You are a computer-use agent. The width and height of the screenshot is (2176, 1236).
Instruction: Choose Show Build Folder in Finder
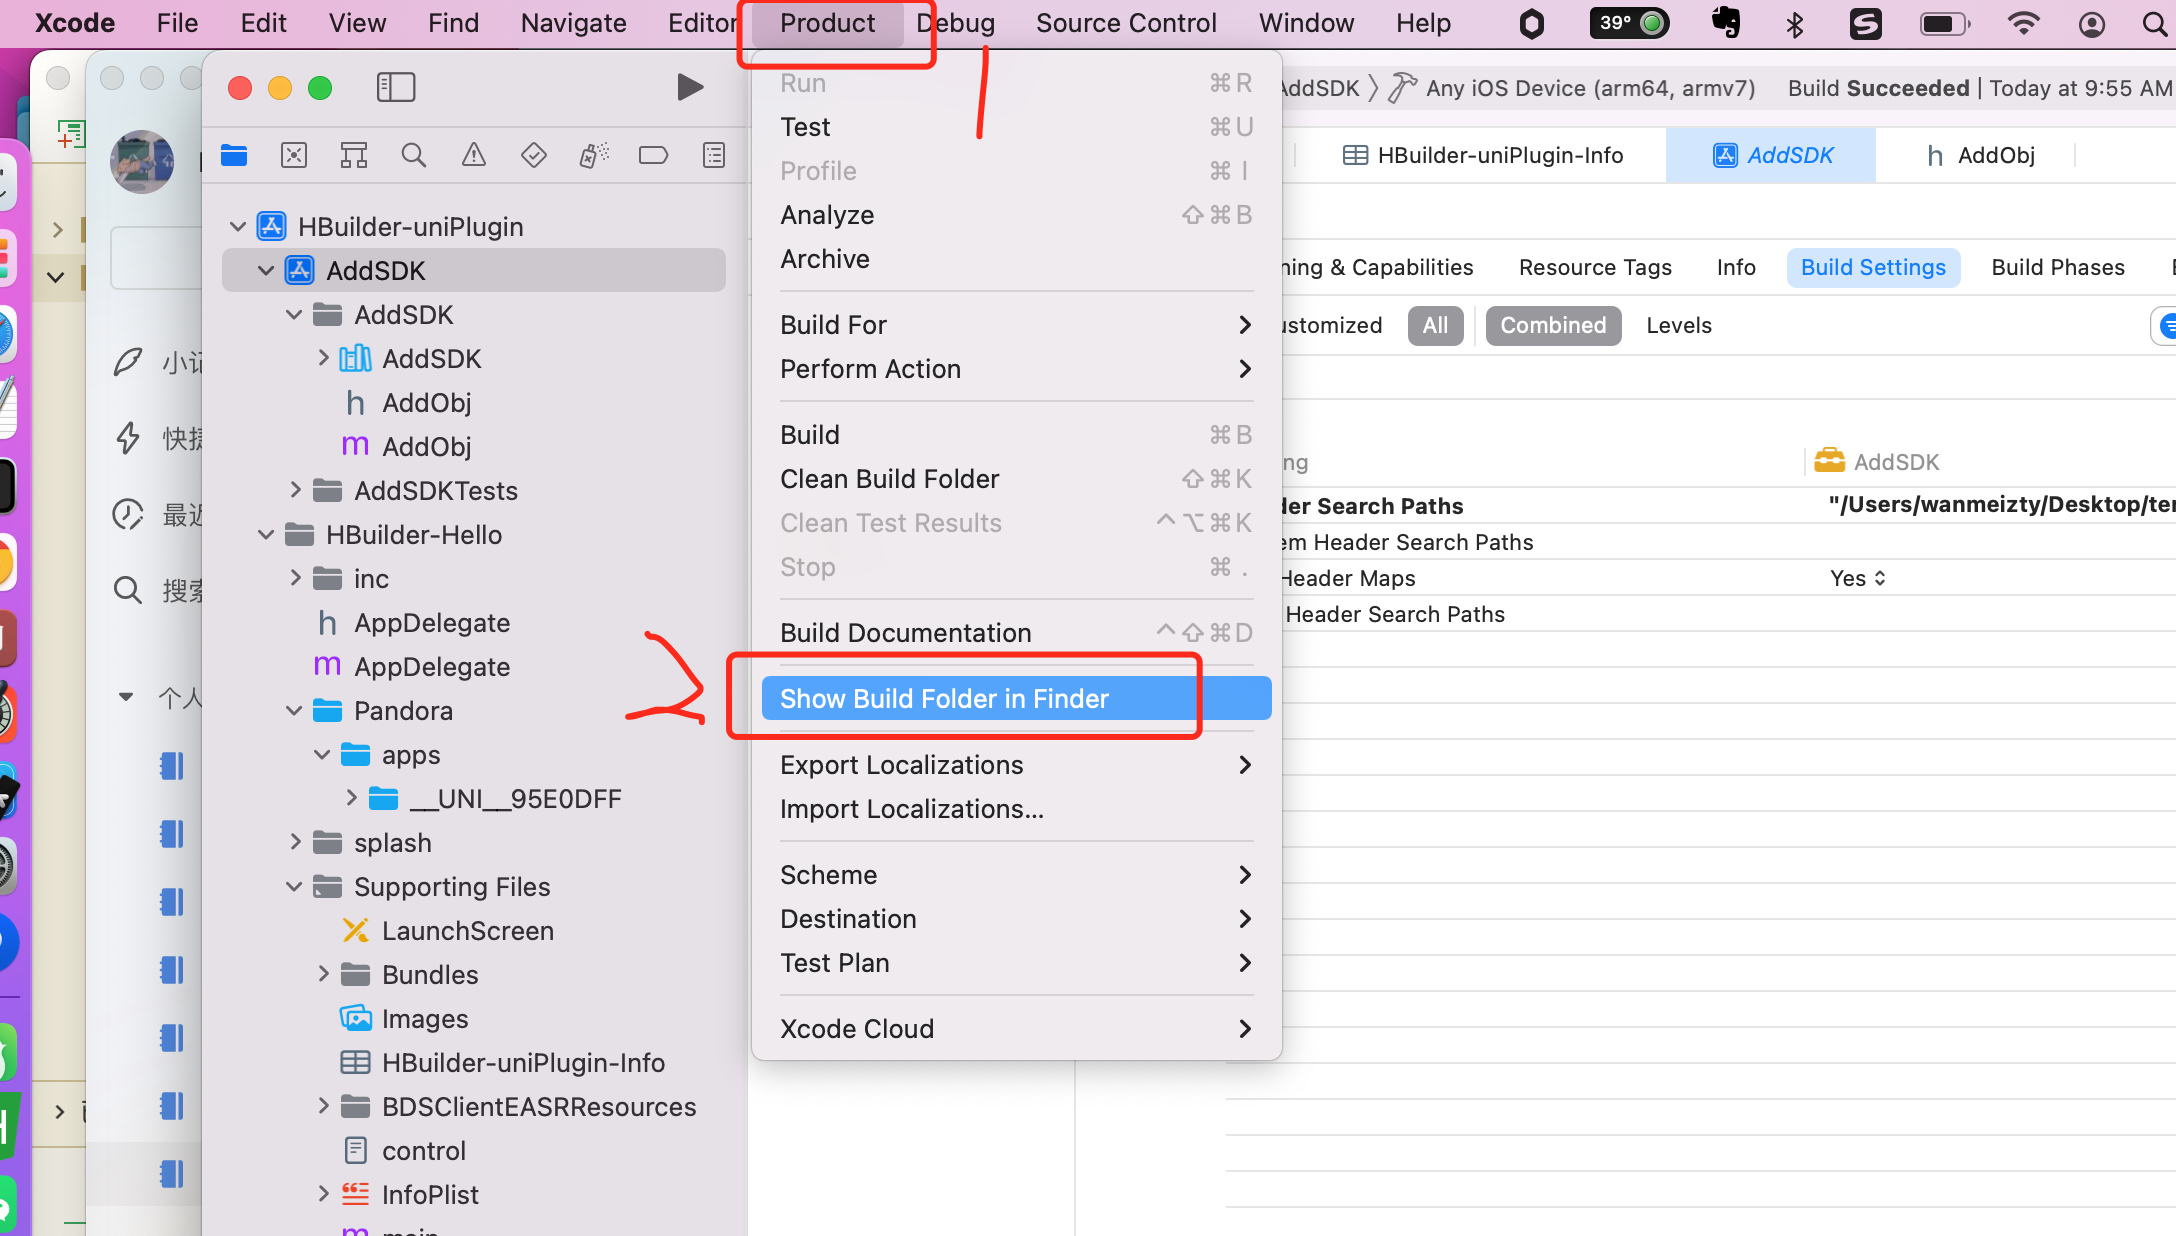click(x=1016, y=699)
